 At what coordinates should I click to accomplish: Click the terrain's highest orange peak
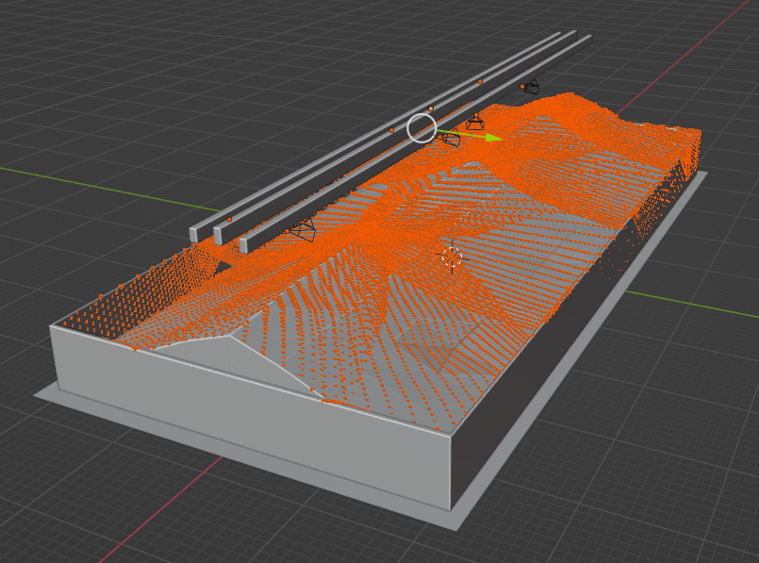[566, 97]
